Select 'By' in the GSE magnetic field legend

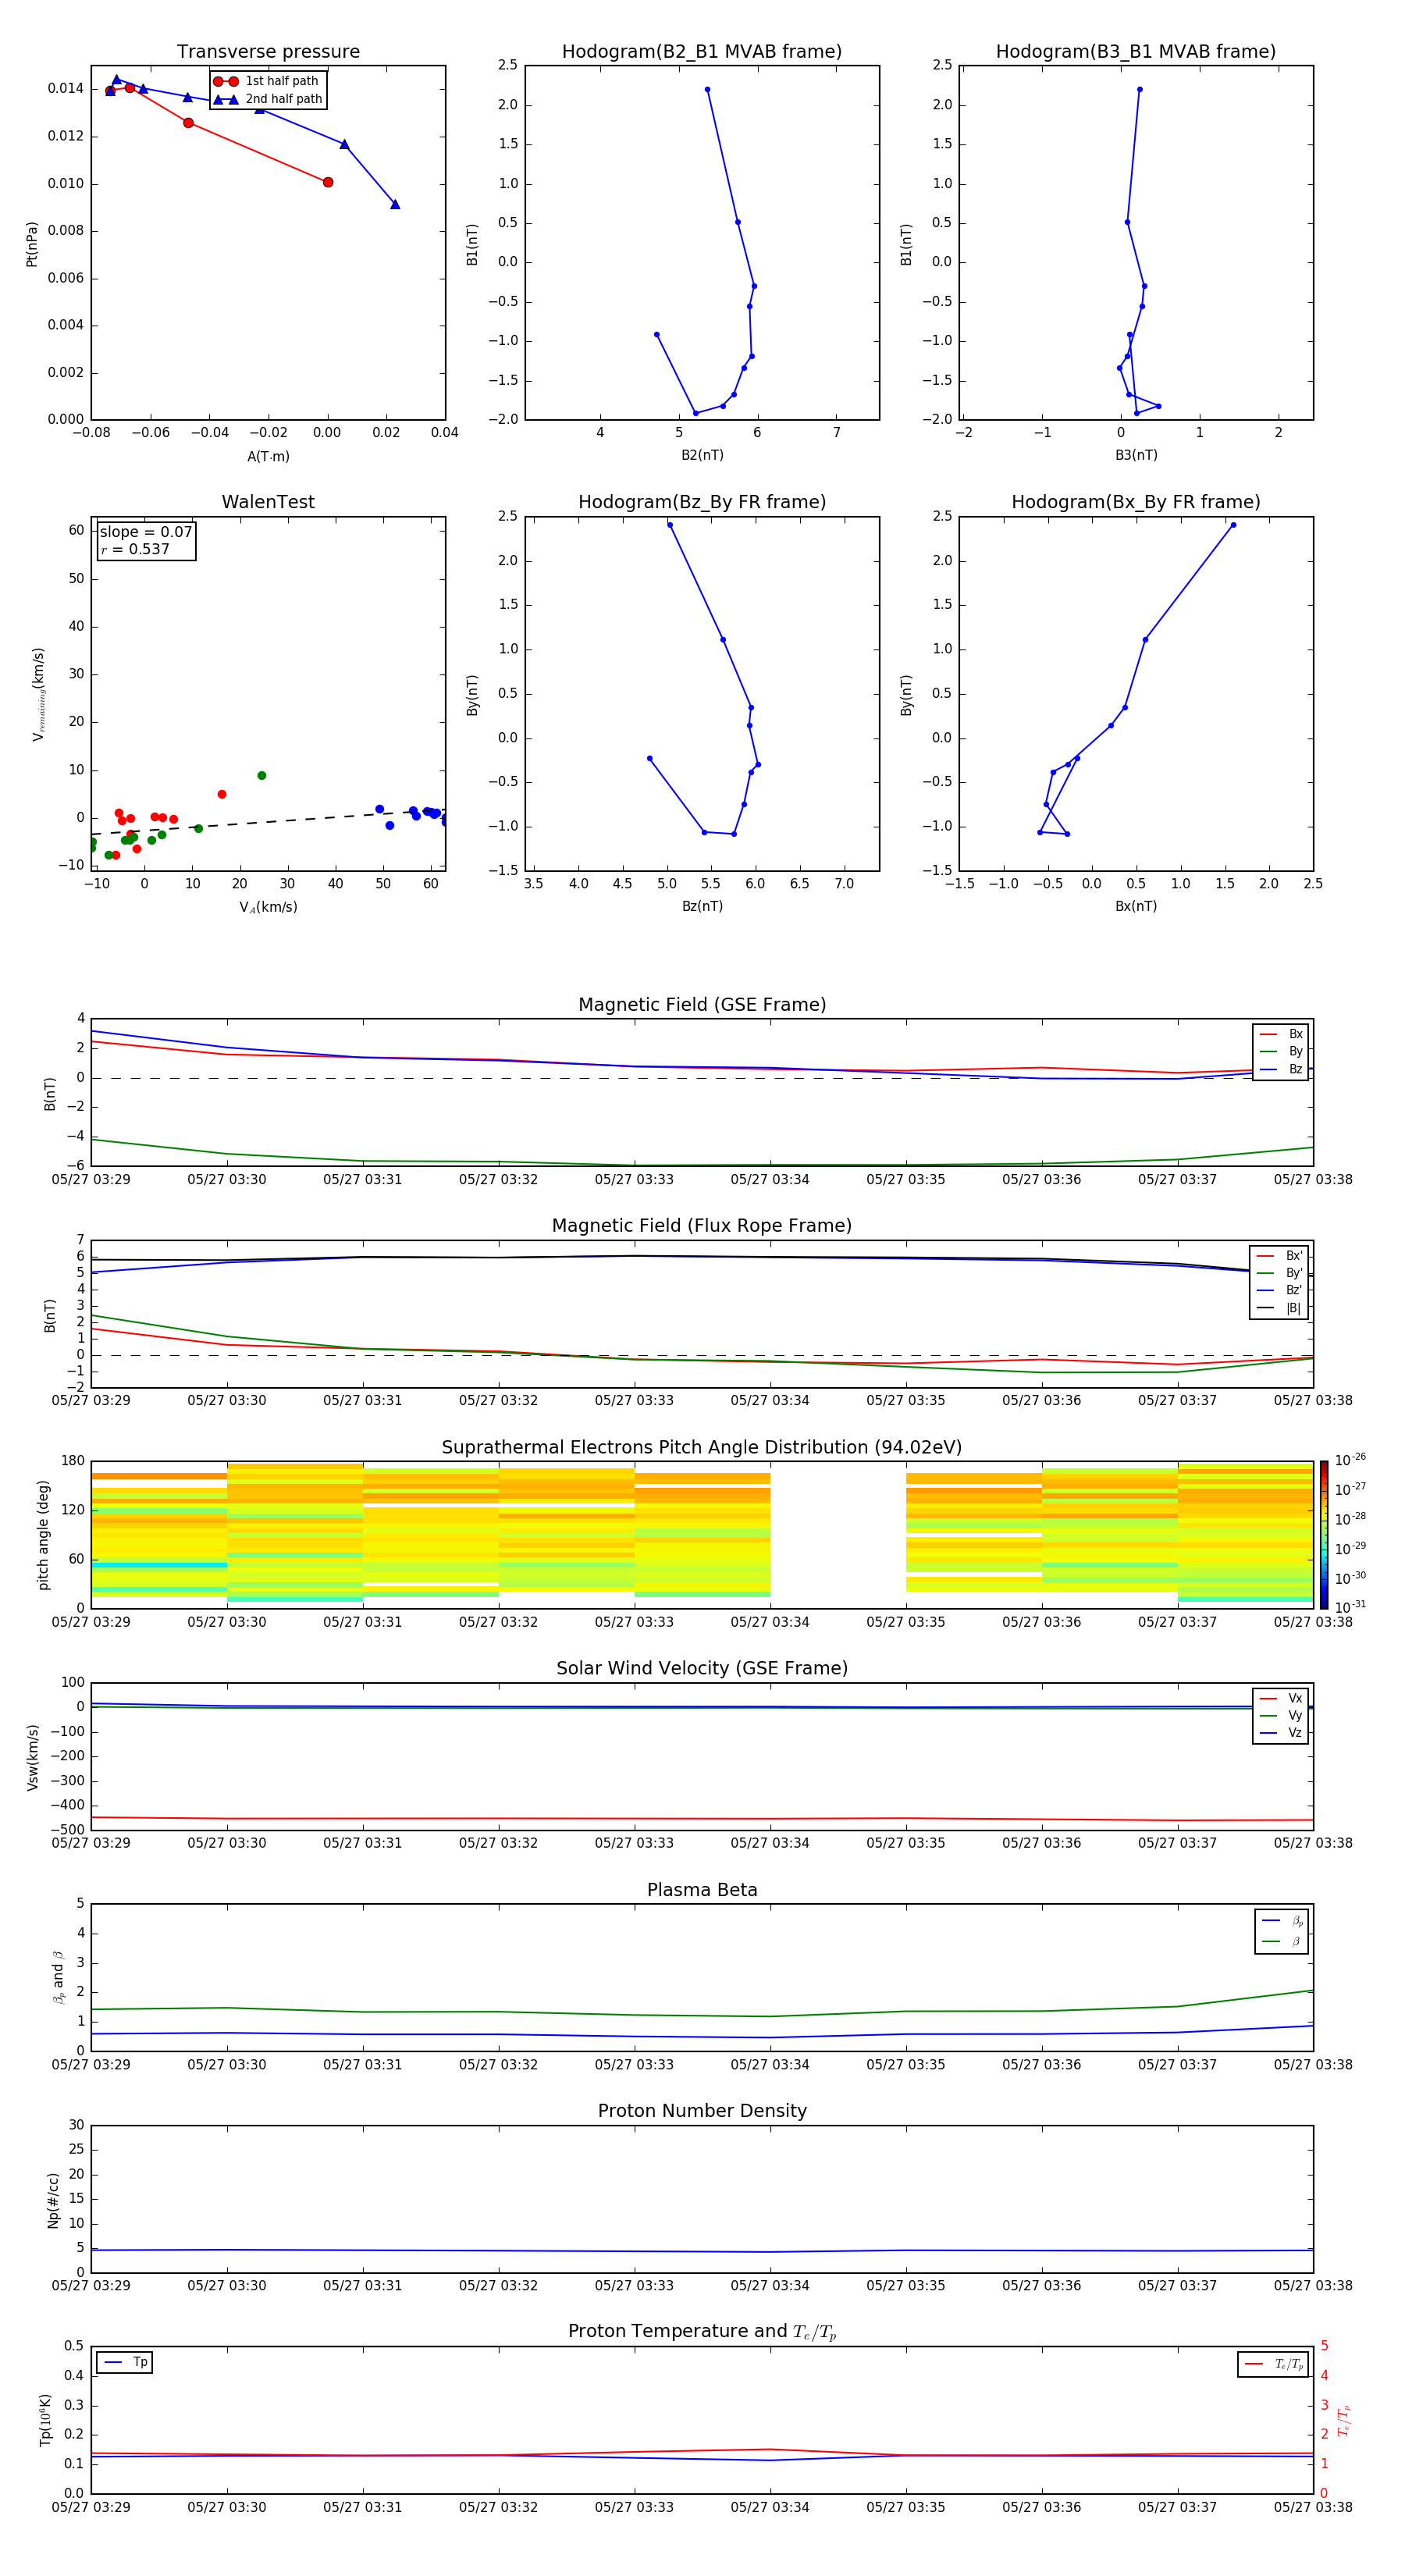coord(1281,1051)
